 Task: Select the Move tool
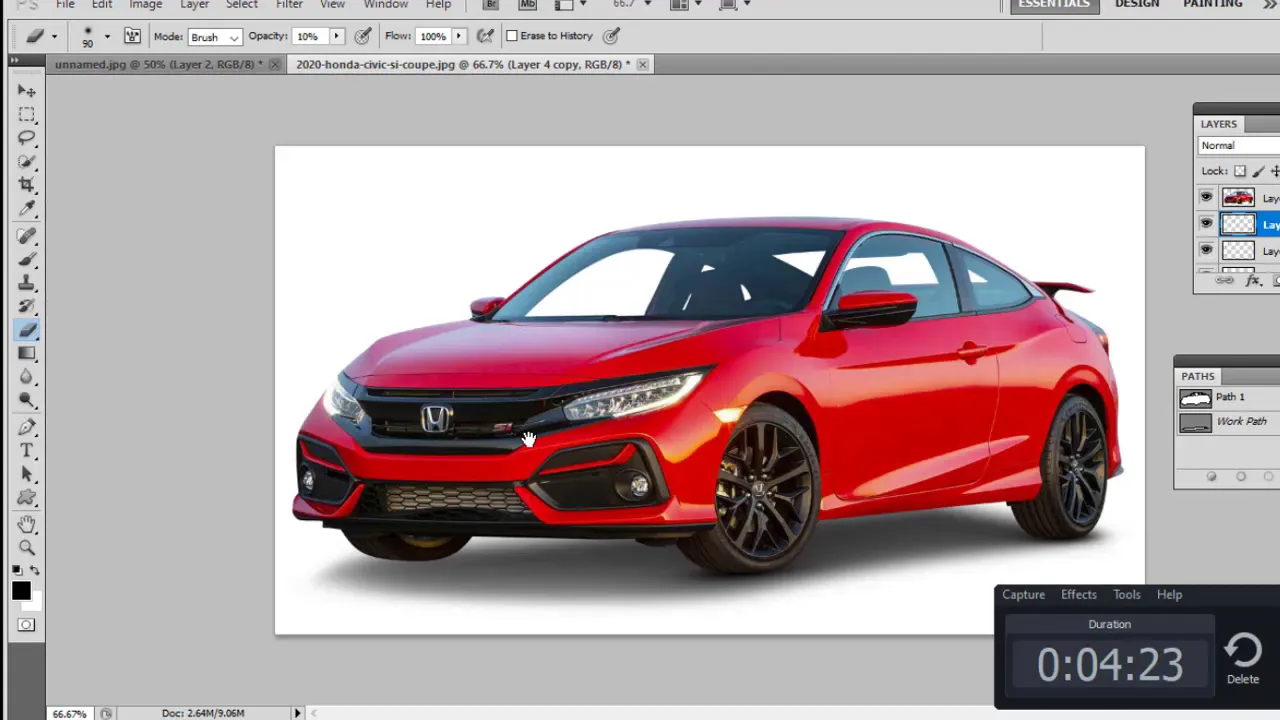[27, 91]
